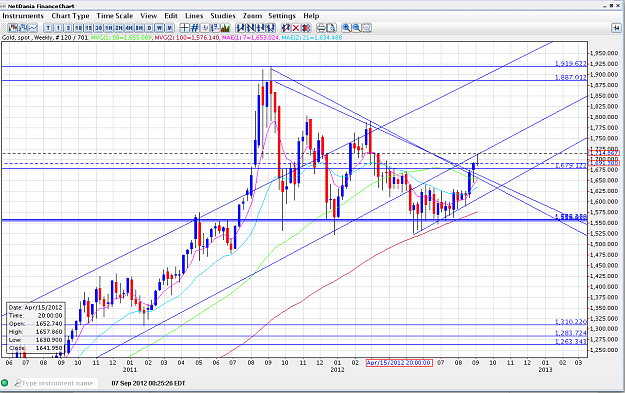625x393 pixels.
Task: Switch time scale to 4H
Action: [129, 28]
